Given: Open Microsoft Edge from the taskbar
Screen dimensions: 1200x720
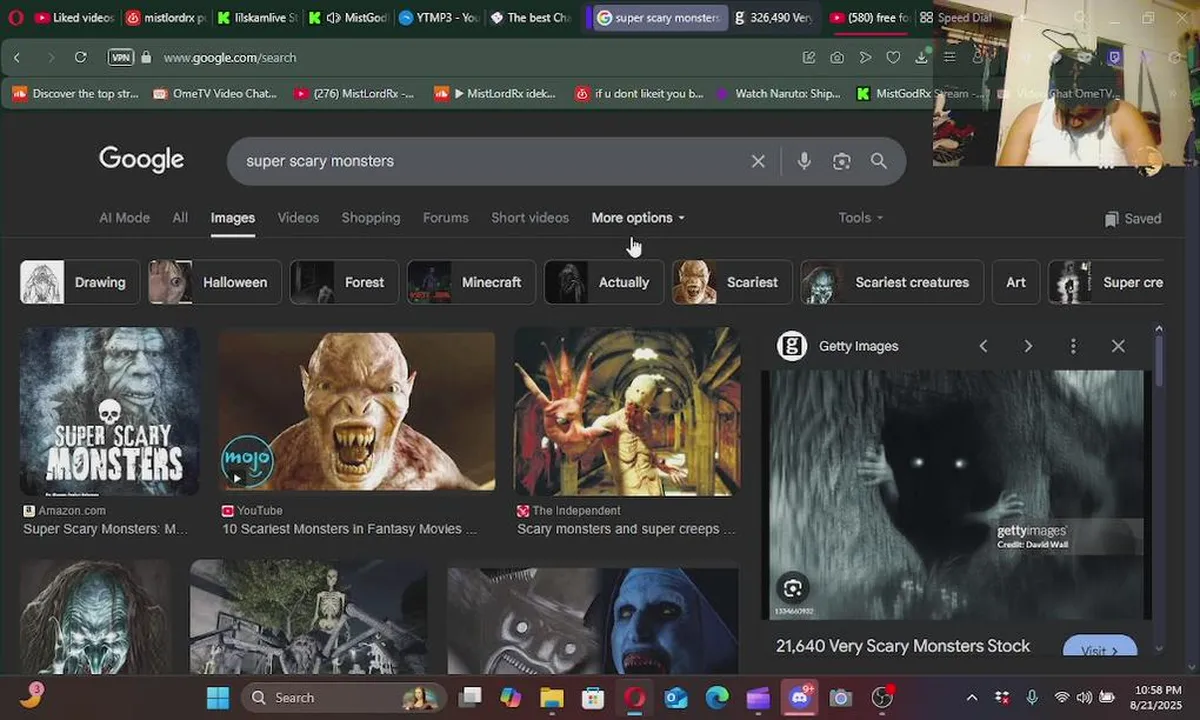Looking at the screenshot, I should point(717,698).
